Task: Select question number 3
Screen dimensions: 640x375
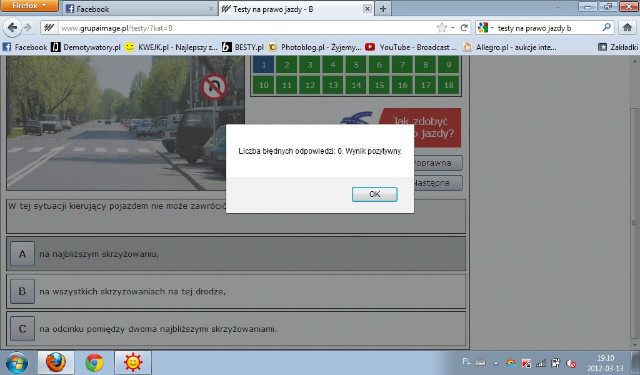Action: point(310,64)
